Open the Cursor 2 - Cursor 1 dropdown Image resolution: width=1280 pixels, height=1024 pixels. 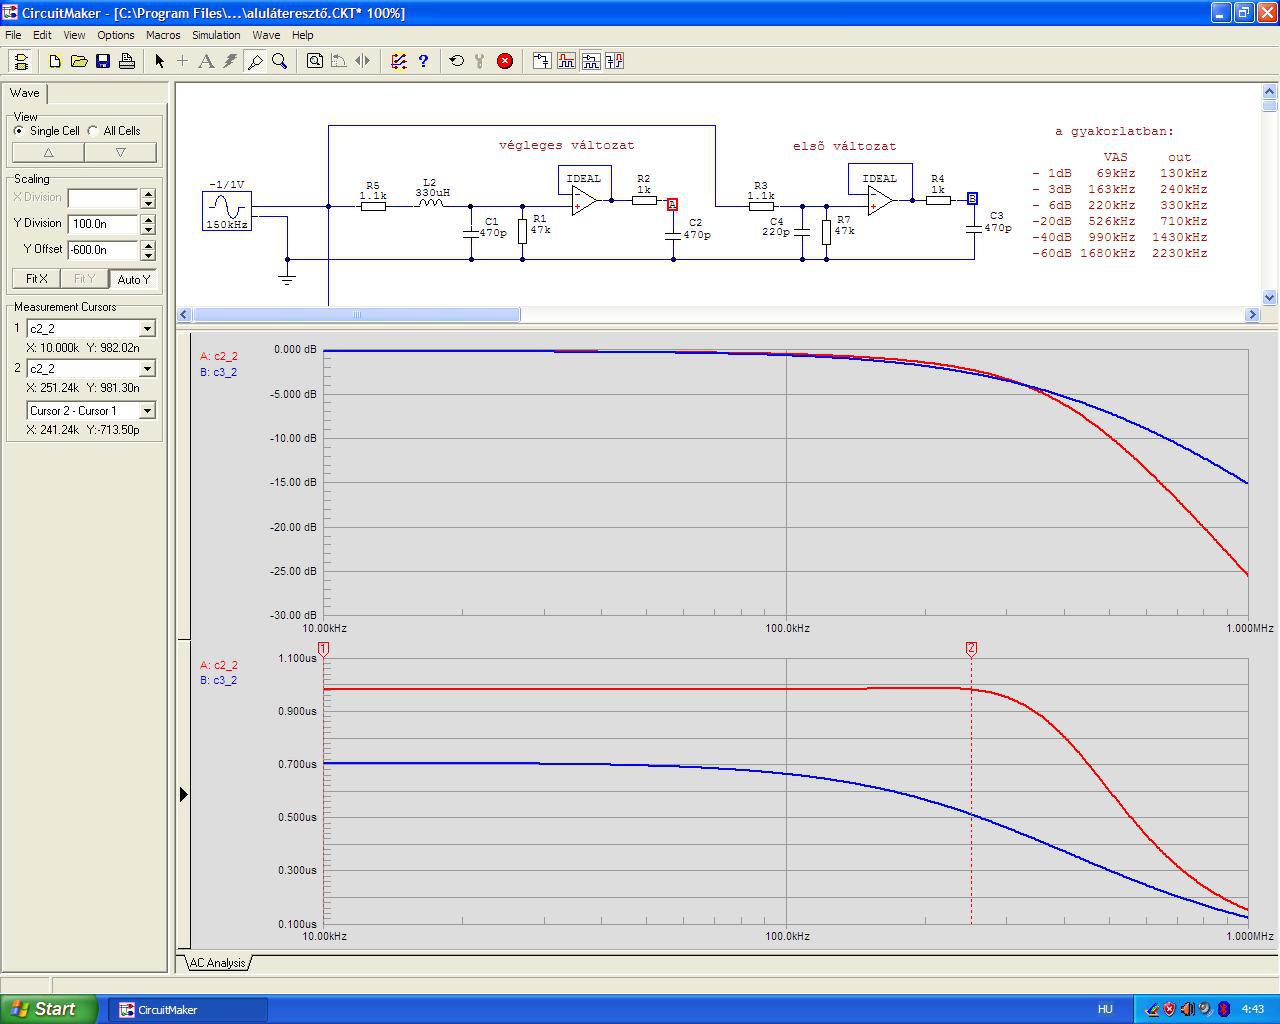147,411
